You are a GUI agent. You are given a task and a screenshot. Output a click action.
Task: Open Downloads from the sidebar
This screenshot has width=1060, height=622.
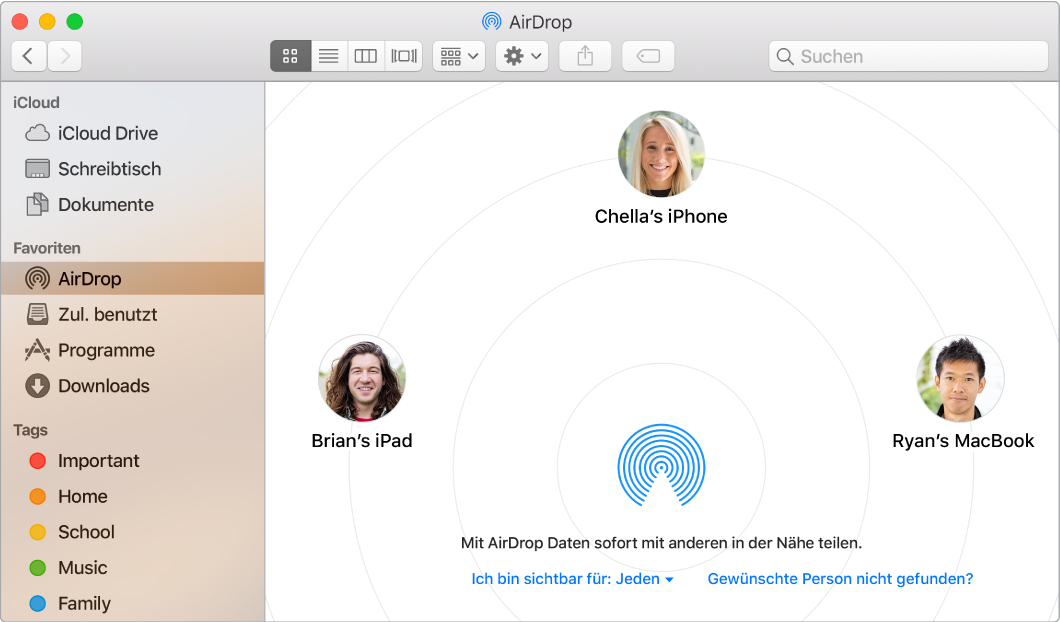(x=103, y=386)
